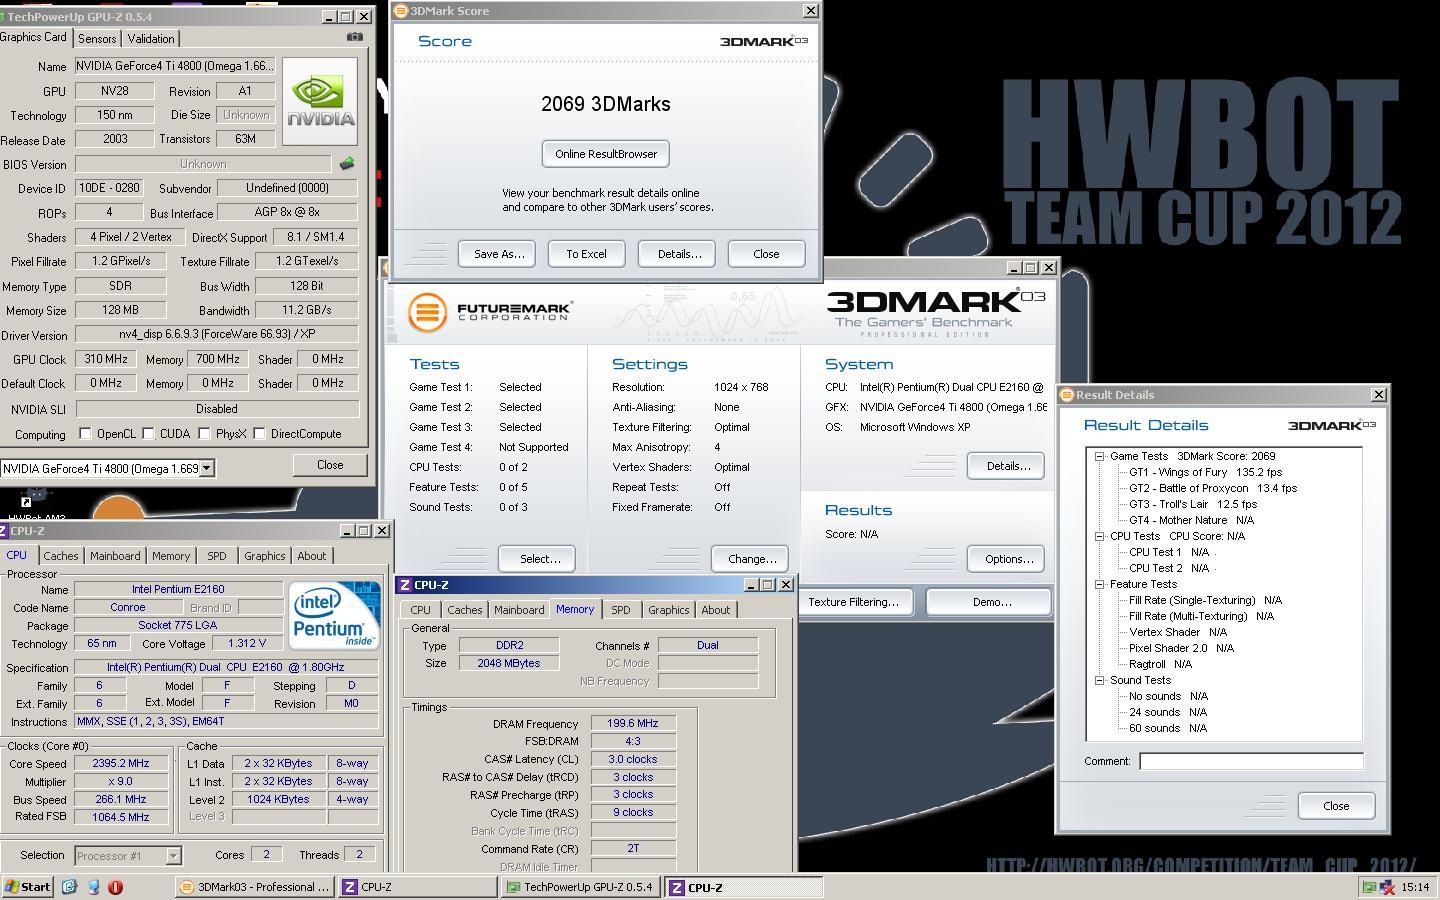Image resolution: width=1440 pixels, height=900 pixels.
Task: Click Close in the 3DMark Score window
Action: 766,254
